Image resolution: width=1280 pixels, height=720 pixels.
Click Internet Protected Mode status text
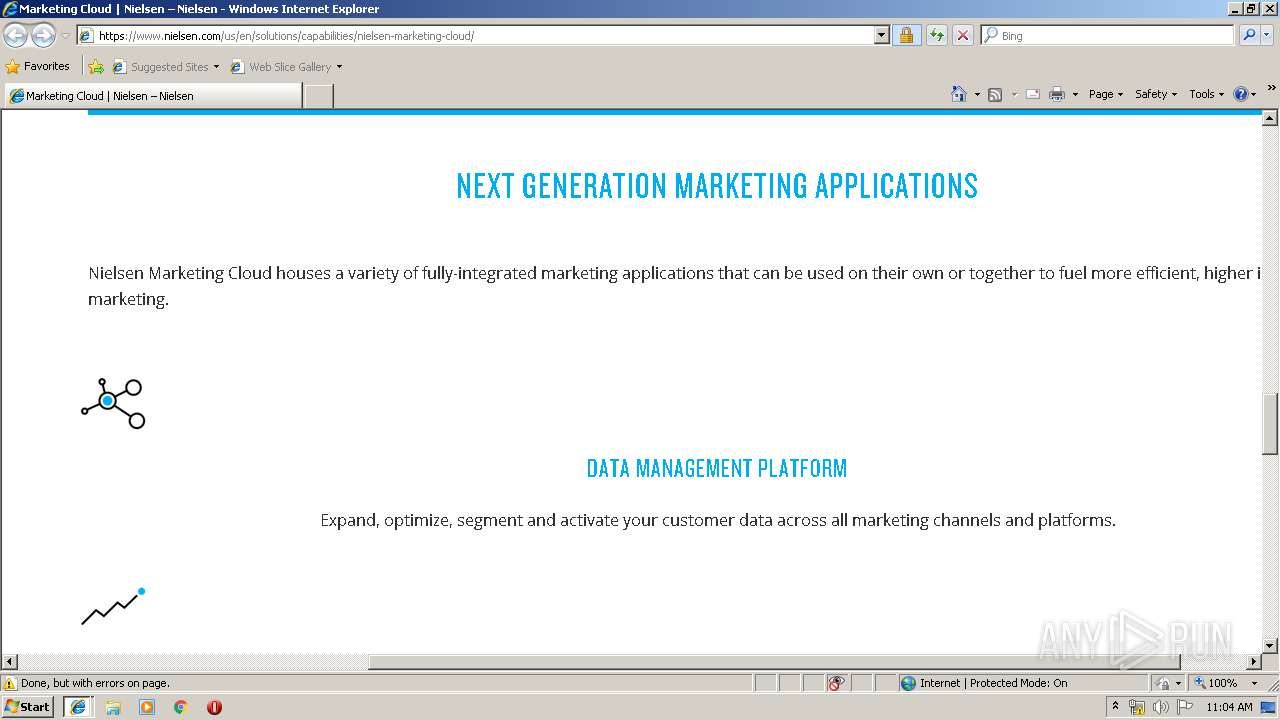tap(993, 683)
